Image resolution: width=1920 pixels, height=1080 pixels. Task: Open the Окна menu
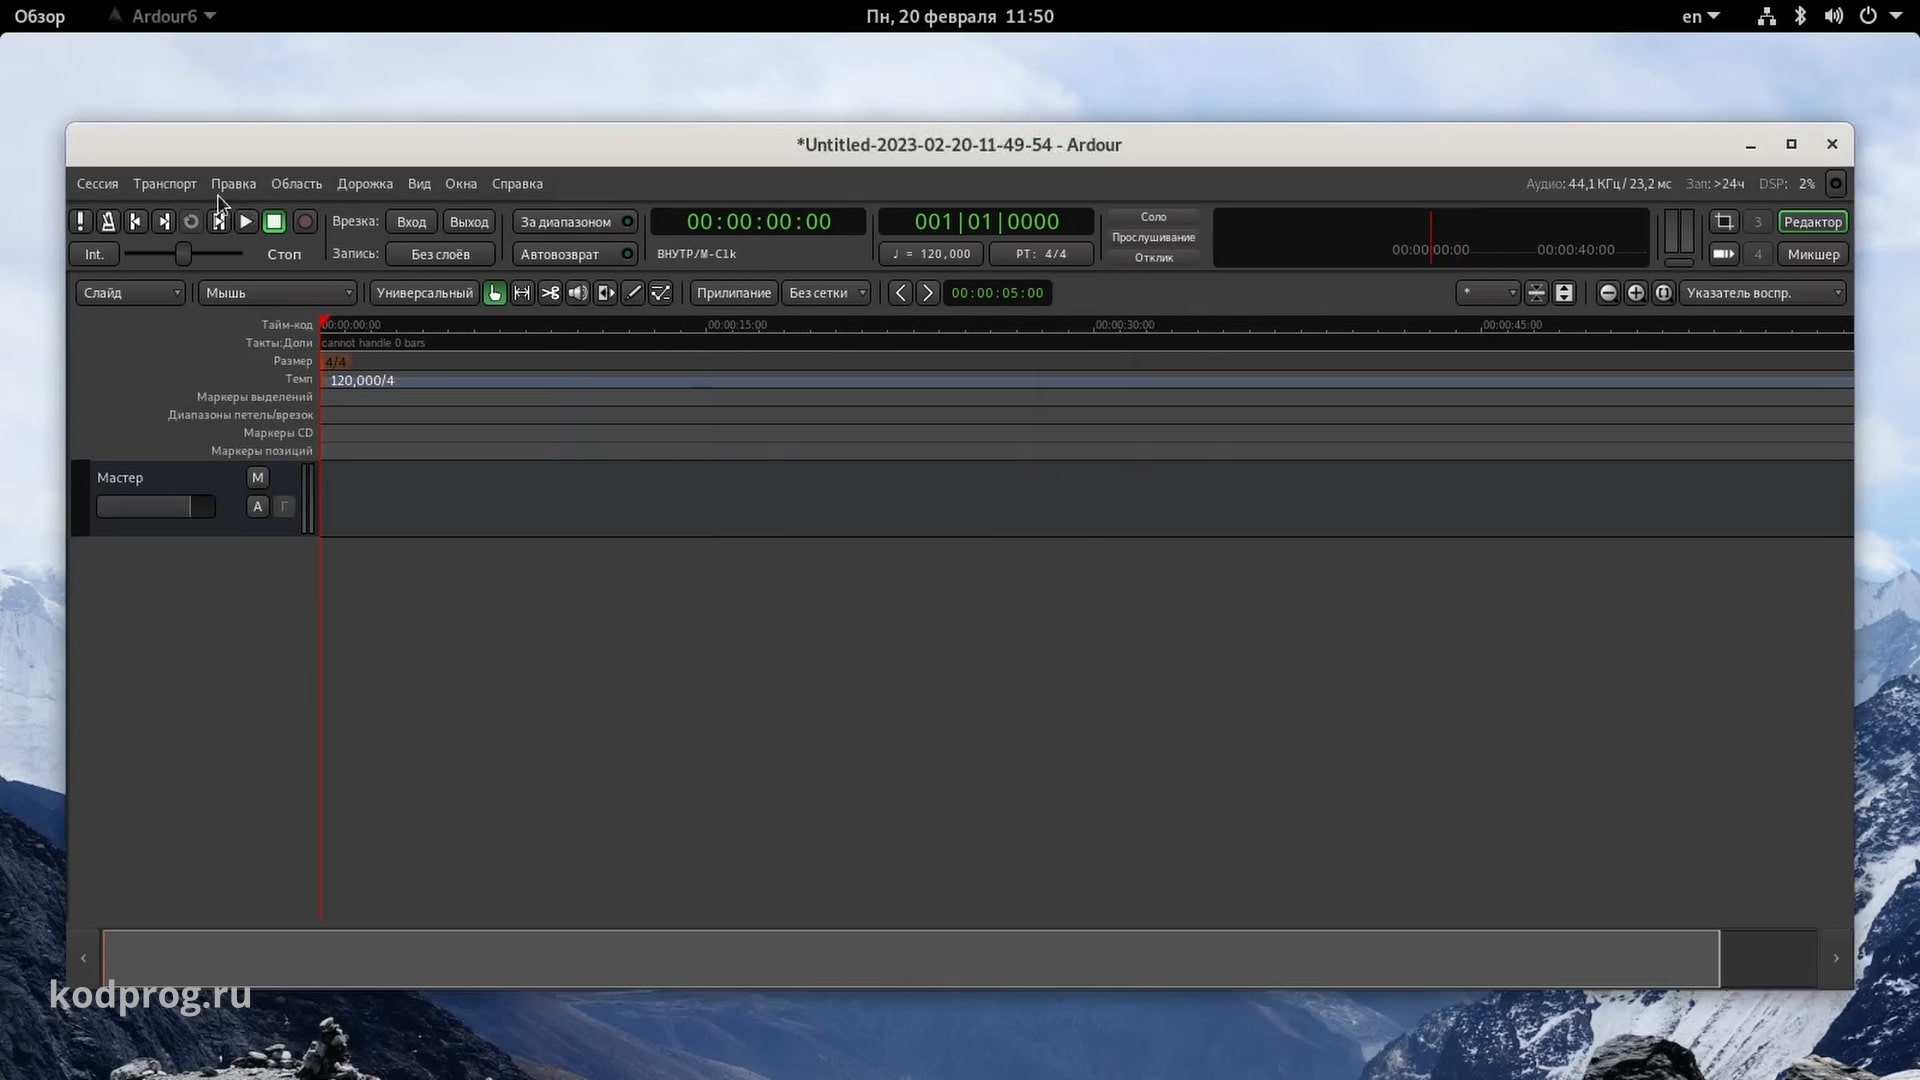click(x=461, y=184)
